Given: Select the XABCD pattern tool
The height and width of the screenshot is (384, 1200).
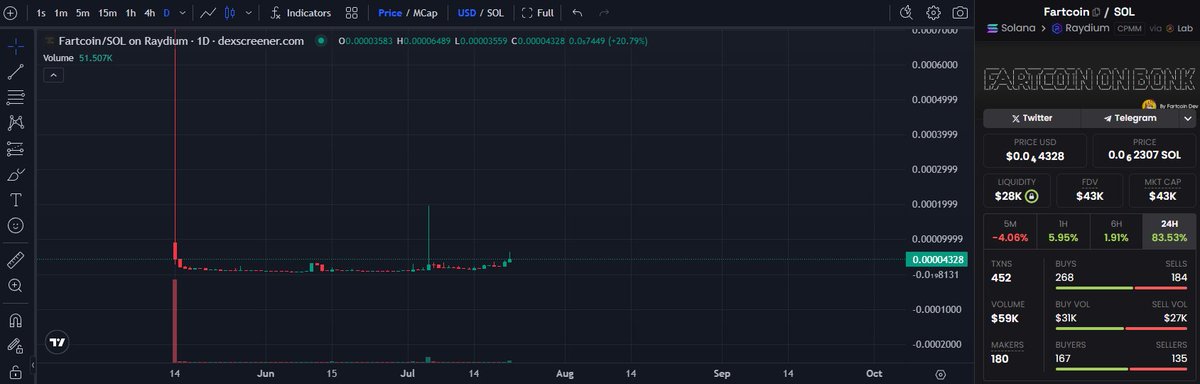Looking at the screenshot, I should [16, 123].
